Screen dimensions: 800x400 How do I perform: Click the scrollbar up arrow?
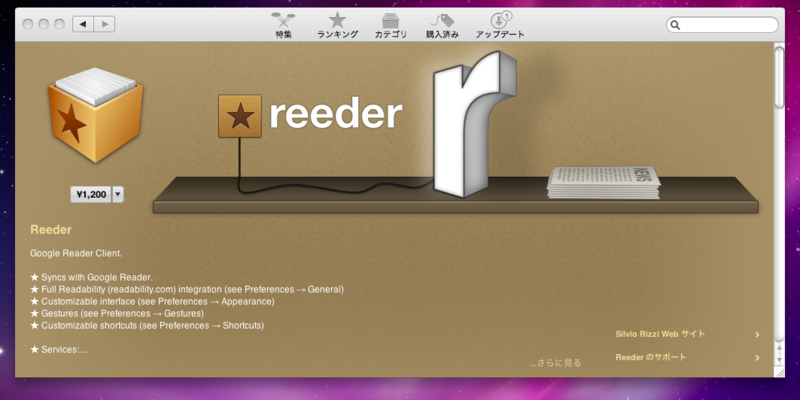pos(779,348)
